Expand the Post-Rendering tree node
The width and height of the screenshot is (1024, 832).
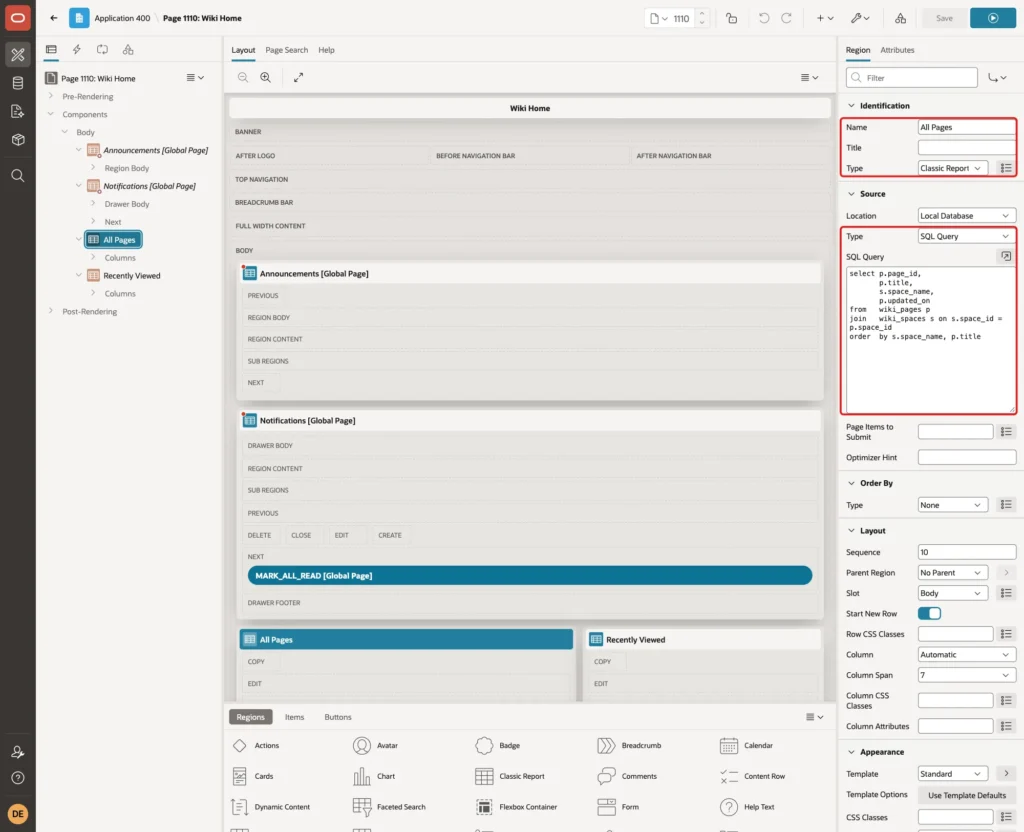[x=51, y=311]
